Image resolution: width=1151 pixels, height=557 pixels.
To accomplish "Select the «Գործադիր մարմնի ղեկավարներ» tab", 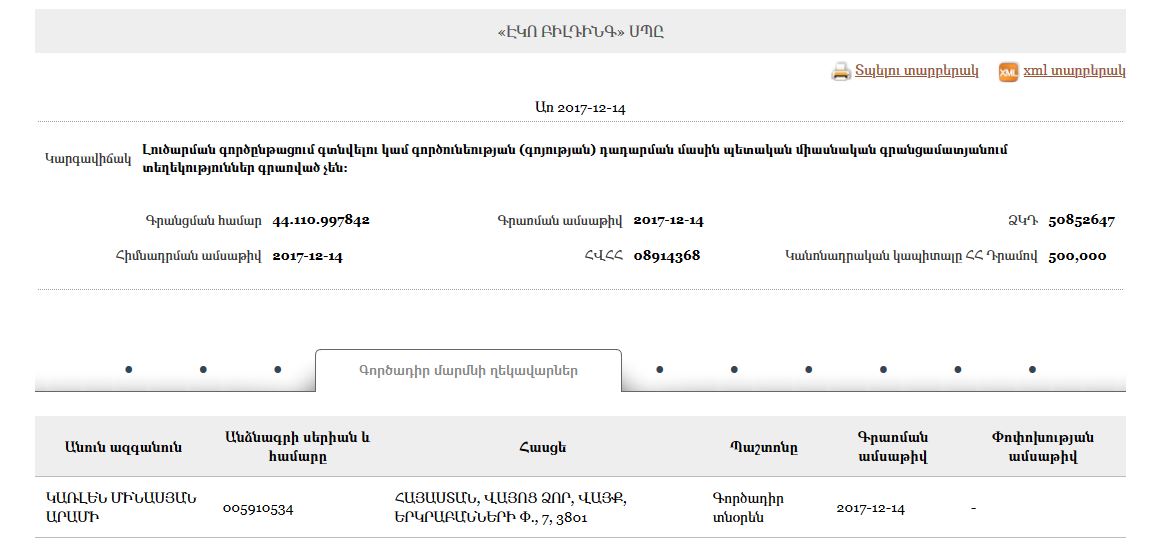I will (468, 371).
